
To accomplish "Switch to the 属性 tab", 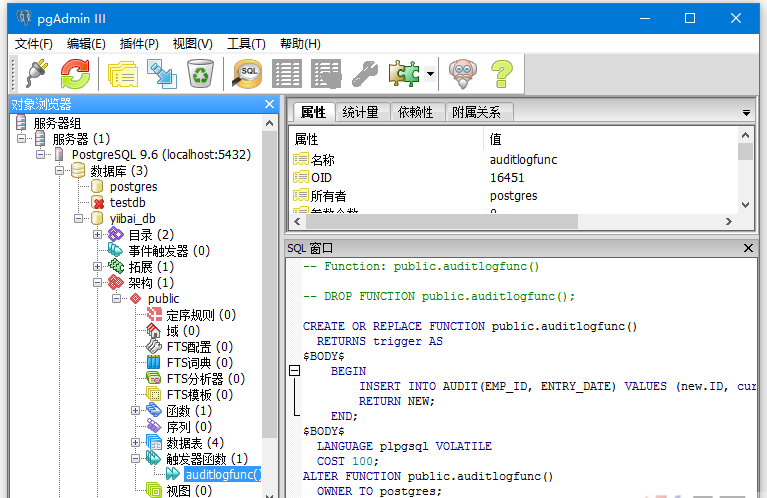I will (313, 112).
